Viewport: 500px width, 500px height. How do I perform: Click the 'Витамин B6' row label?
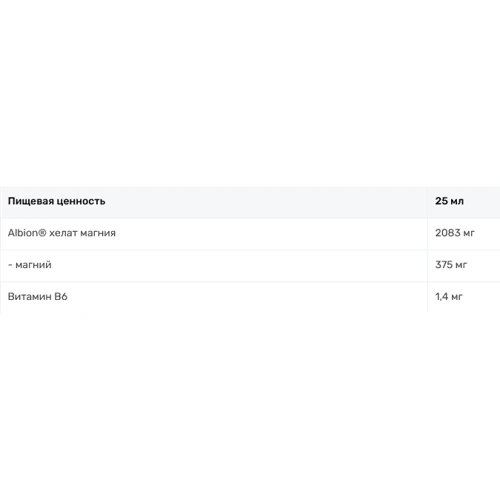tap(38, 296)
